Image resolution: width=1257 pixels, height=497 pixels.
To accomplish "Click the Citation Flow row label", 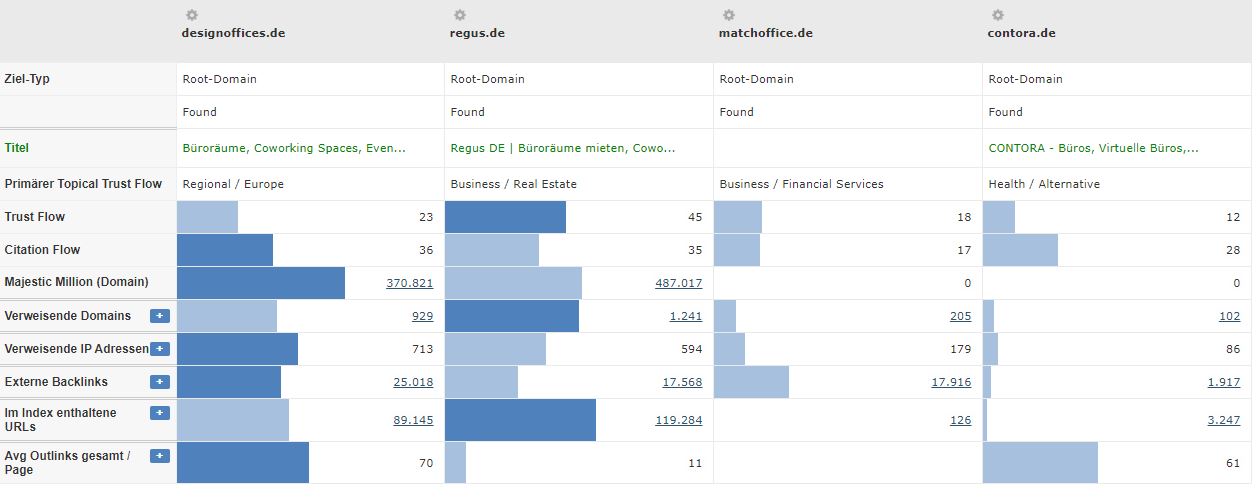I will pos(42,250).
